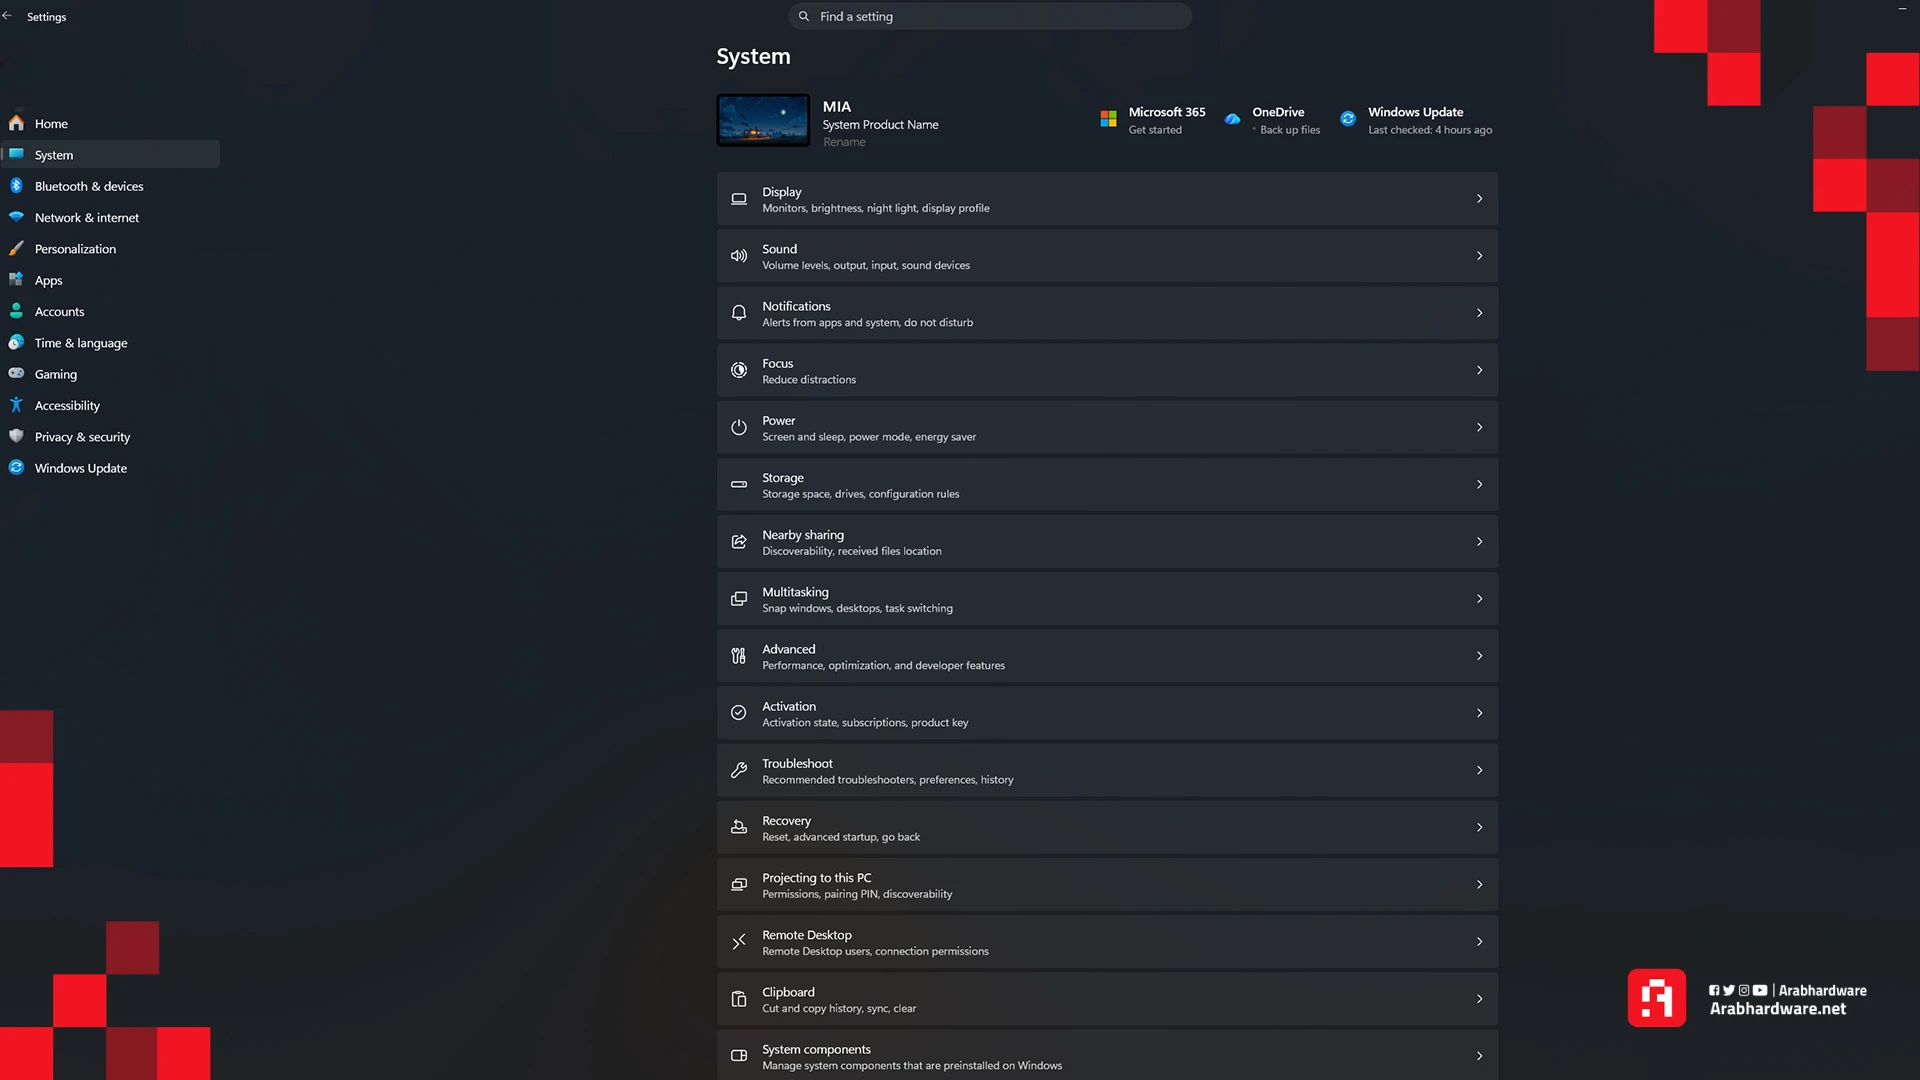Click the back arrow icon beside Settings
This screenshot has width=1920, height=1080.
pyautogui.click(x=7, y=16)
